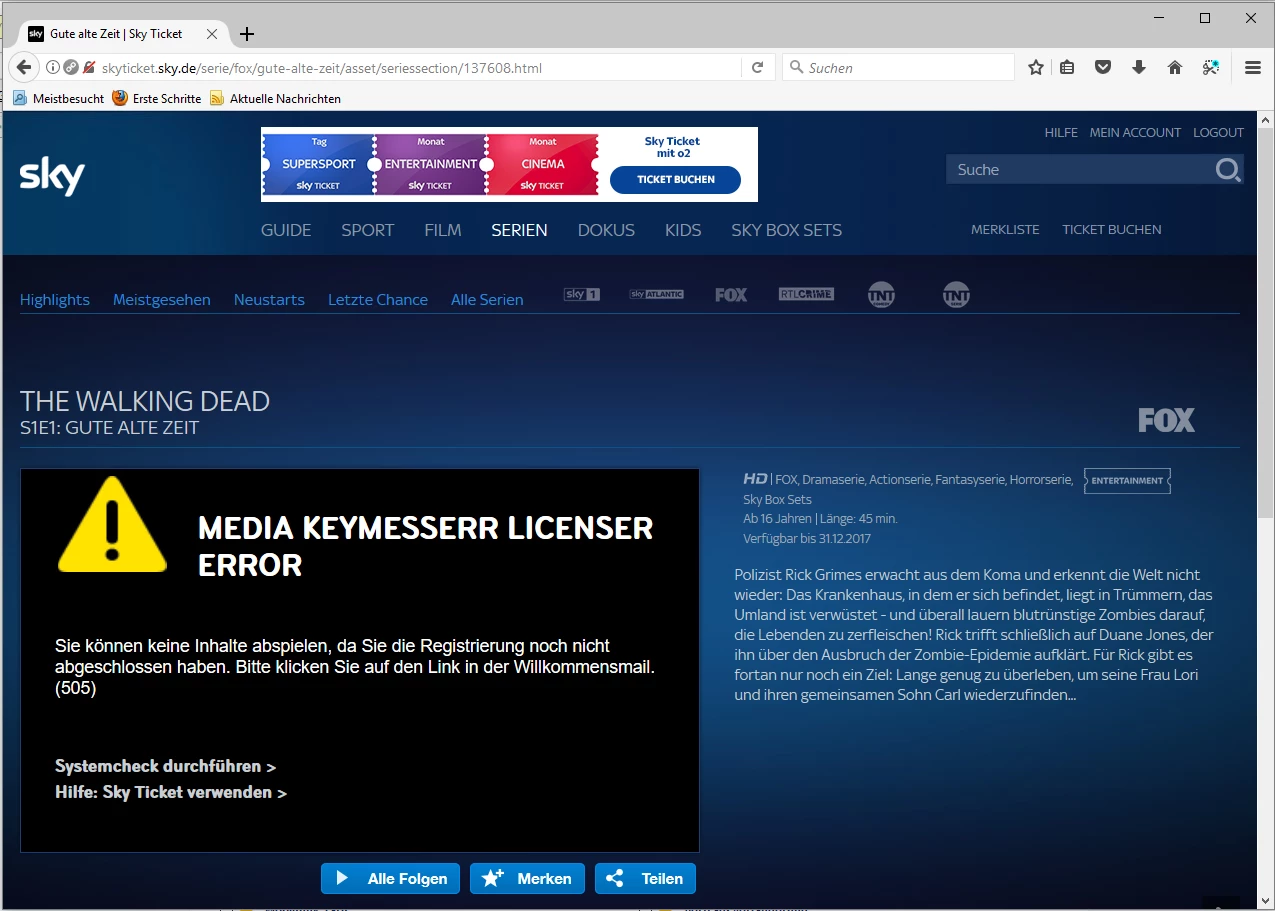Viewport: 1275px width, 911px height.
Task: Click the Supersport ticket in banner
Action: [318, 164]
